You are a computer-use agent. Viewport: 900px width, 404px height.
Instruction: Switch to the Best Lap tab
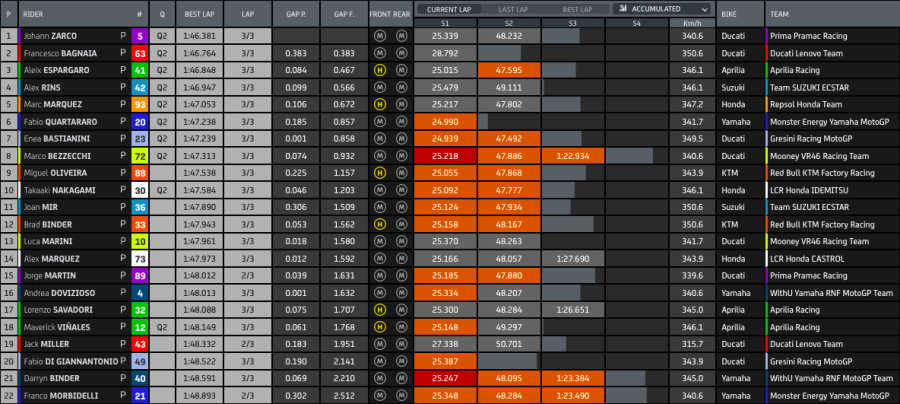coord(577,9)
